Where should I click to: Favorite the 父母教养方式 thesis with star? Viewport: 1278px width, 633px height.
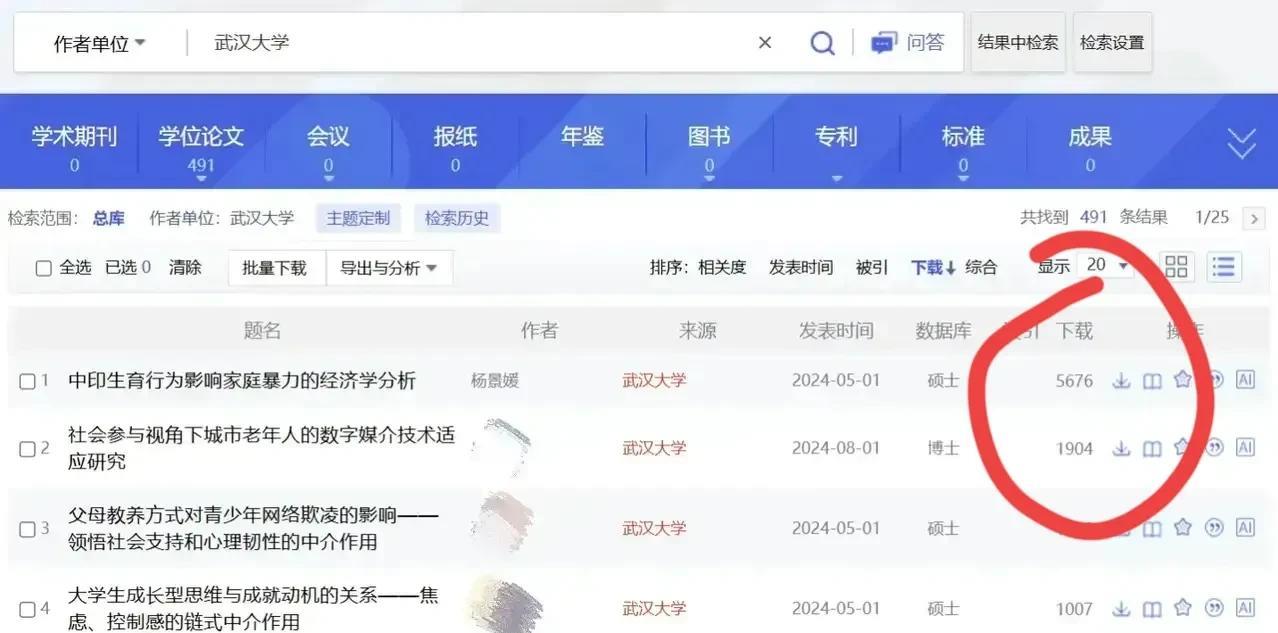(1183, 527)
